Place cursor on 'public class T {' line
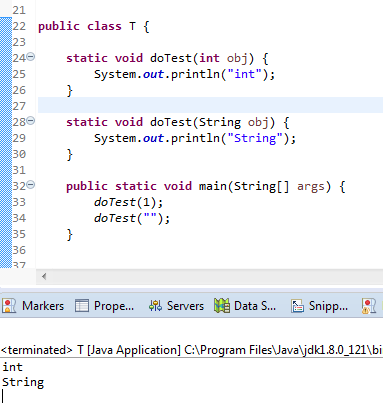This screenshot has height=403, width=383. (94, 26)
